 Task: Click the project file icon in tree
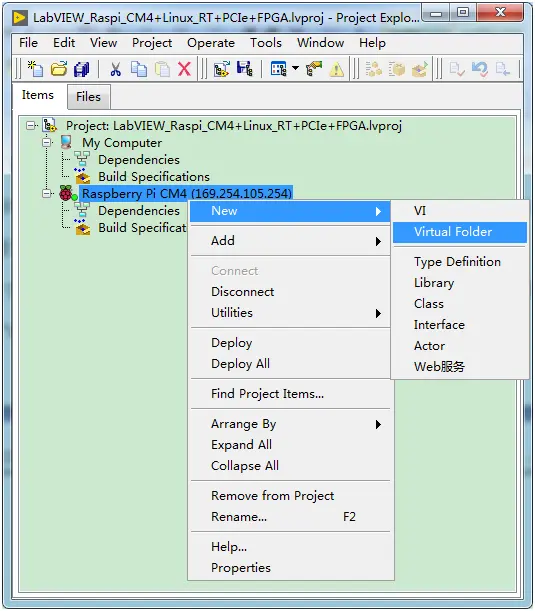[x=50, y=125]
